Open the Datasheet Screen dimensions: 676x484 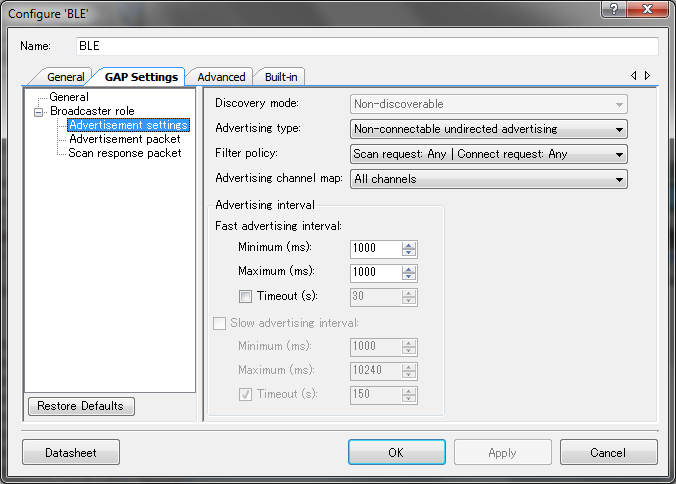point(71,452)
